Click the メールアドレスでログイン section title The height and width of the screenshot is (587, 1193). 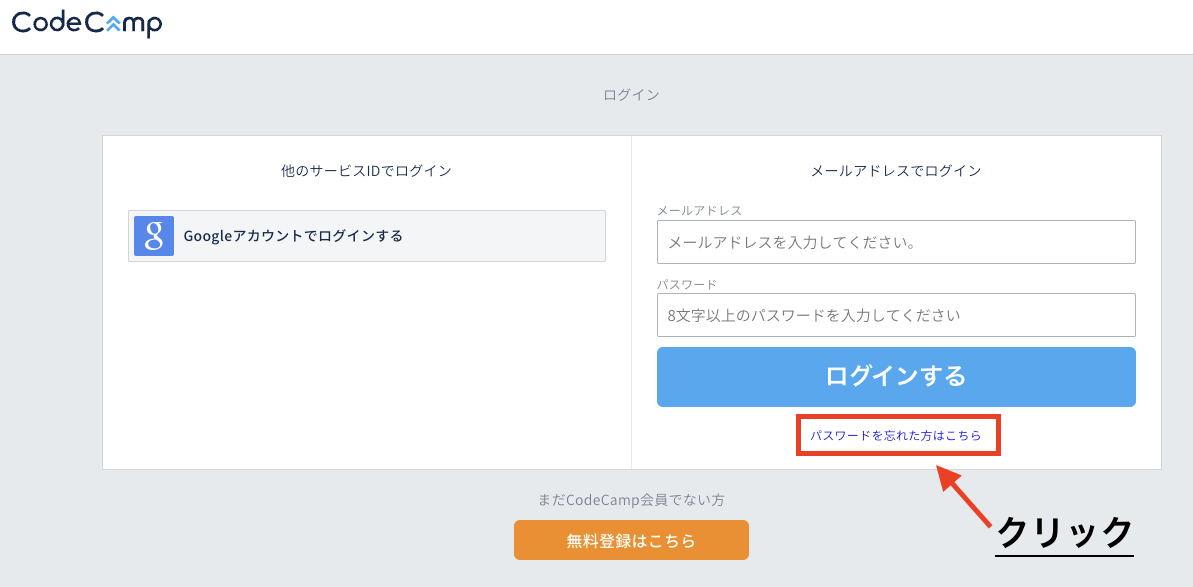click(x=895, y=171)
